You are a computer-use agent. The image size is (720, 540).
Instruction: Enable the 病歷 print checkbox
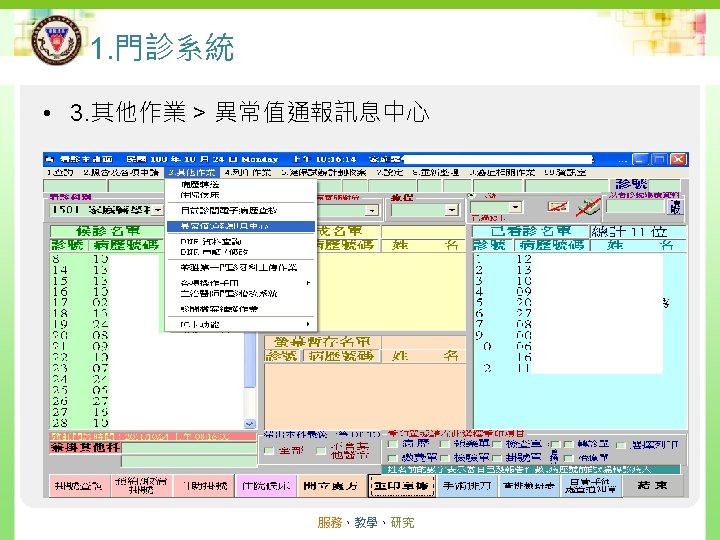point(393,444)
